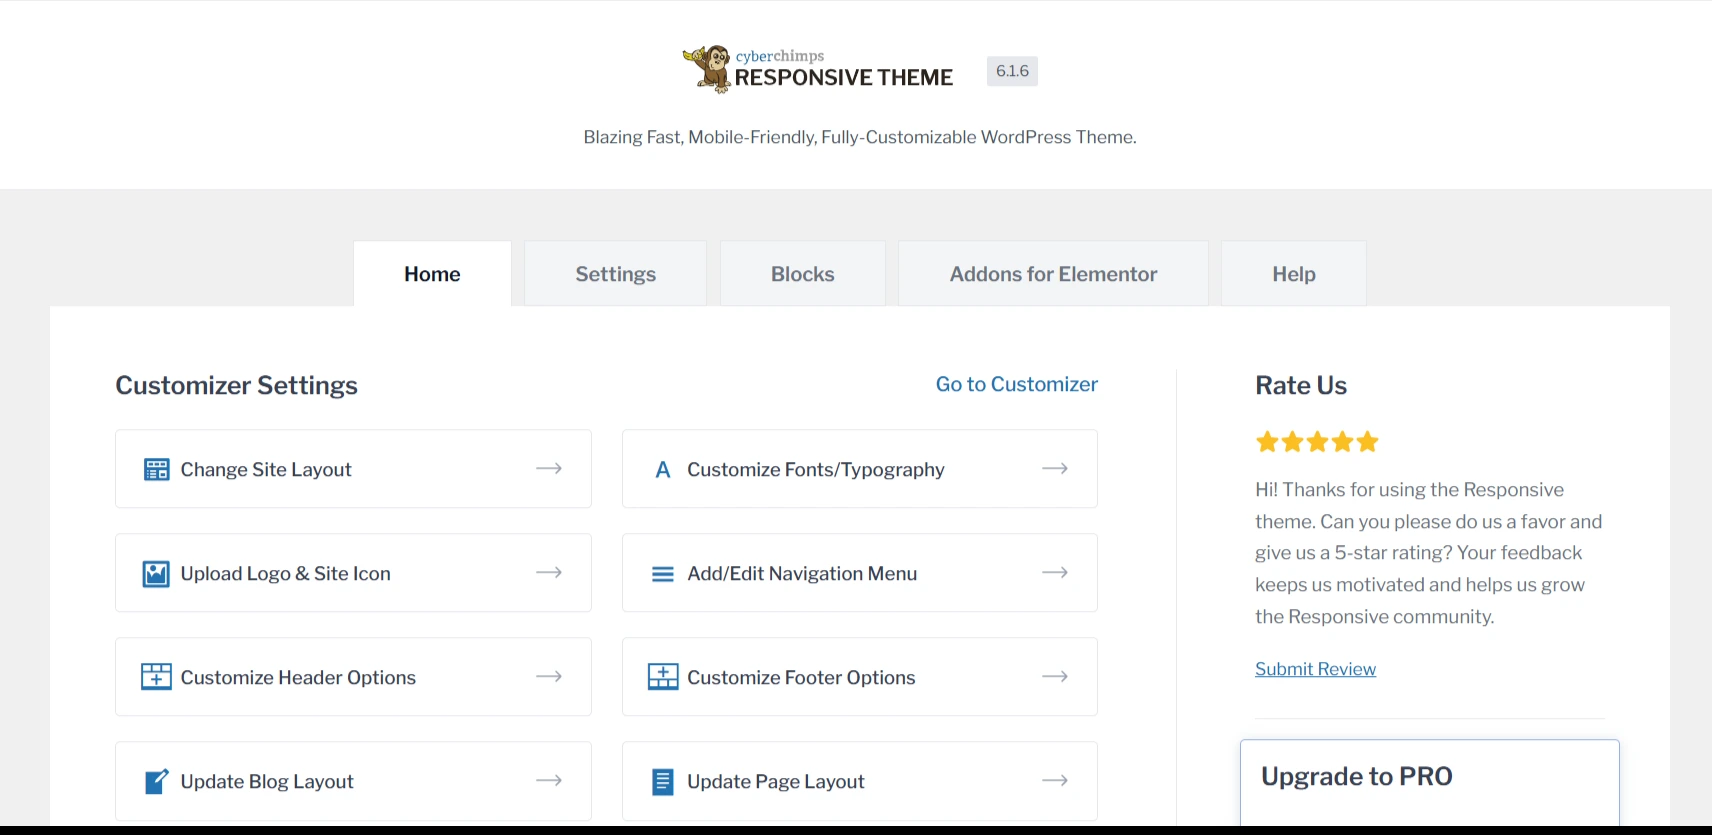1712x835 pixels.
Task: Click the 'Blazing Fast, Mobile-Friendly' tagline
Action: (860, 137)
